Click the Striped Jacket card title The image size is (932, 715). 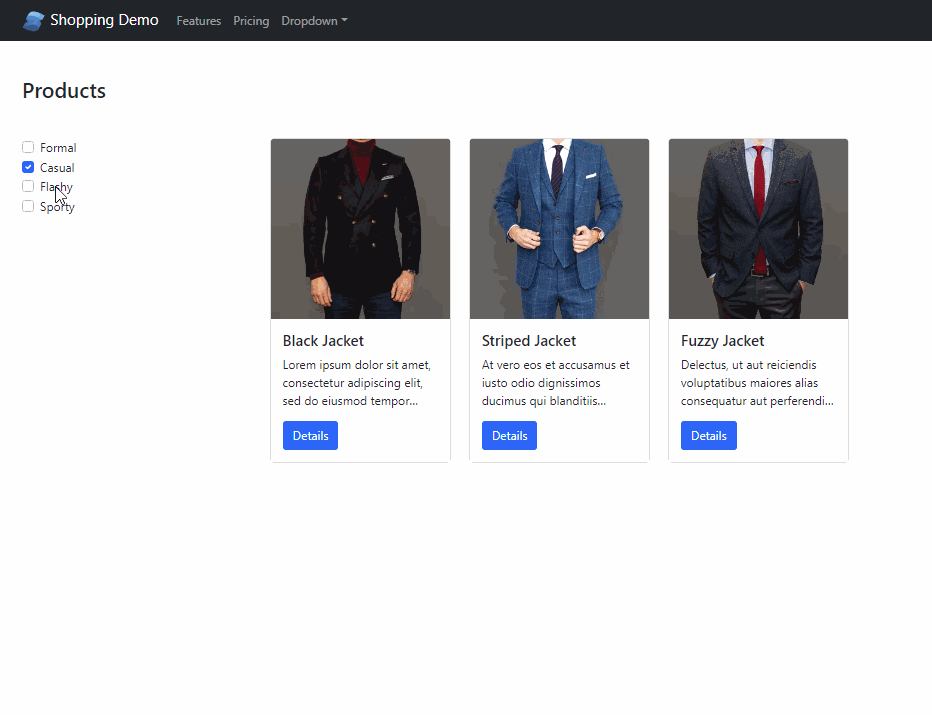pos(529,341)
